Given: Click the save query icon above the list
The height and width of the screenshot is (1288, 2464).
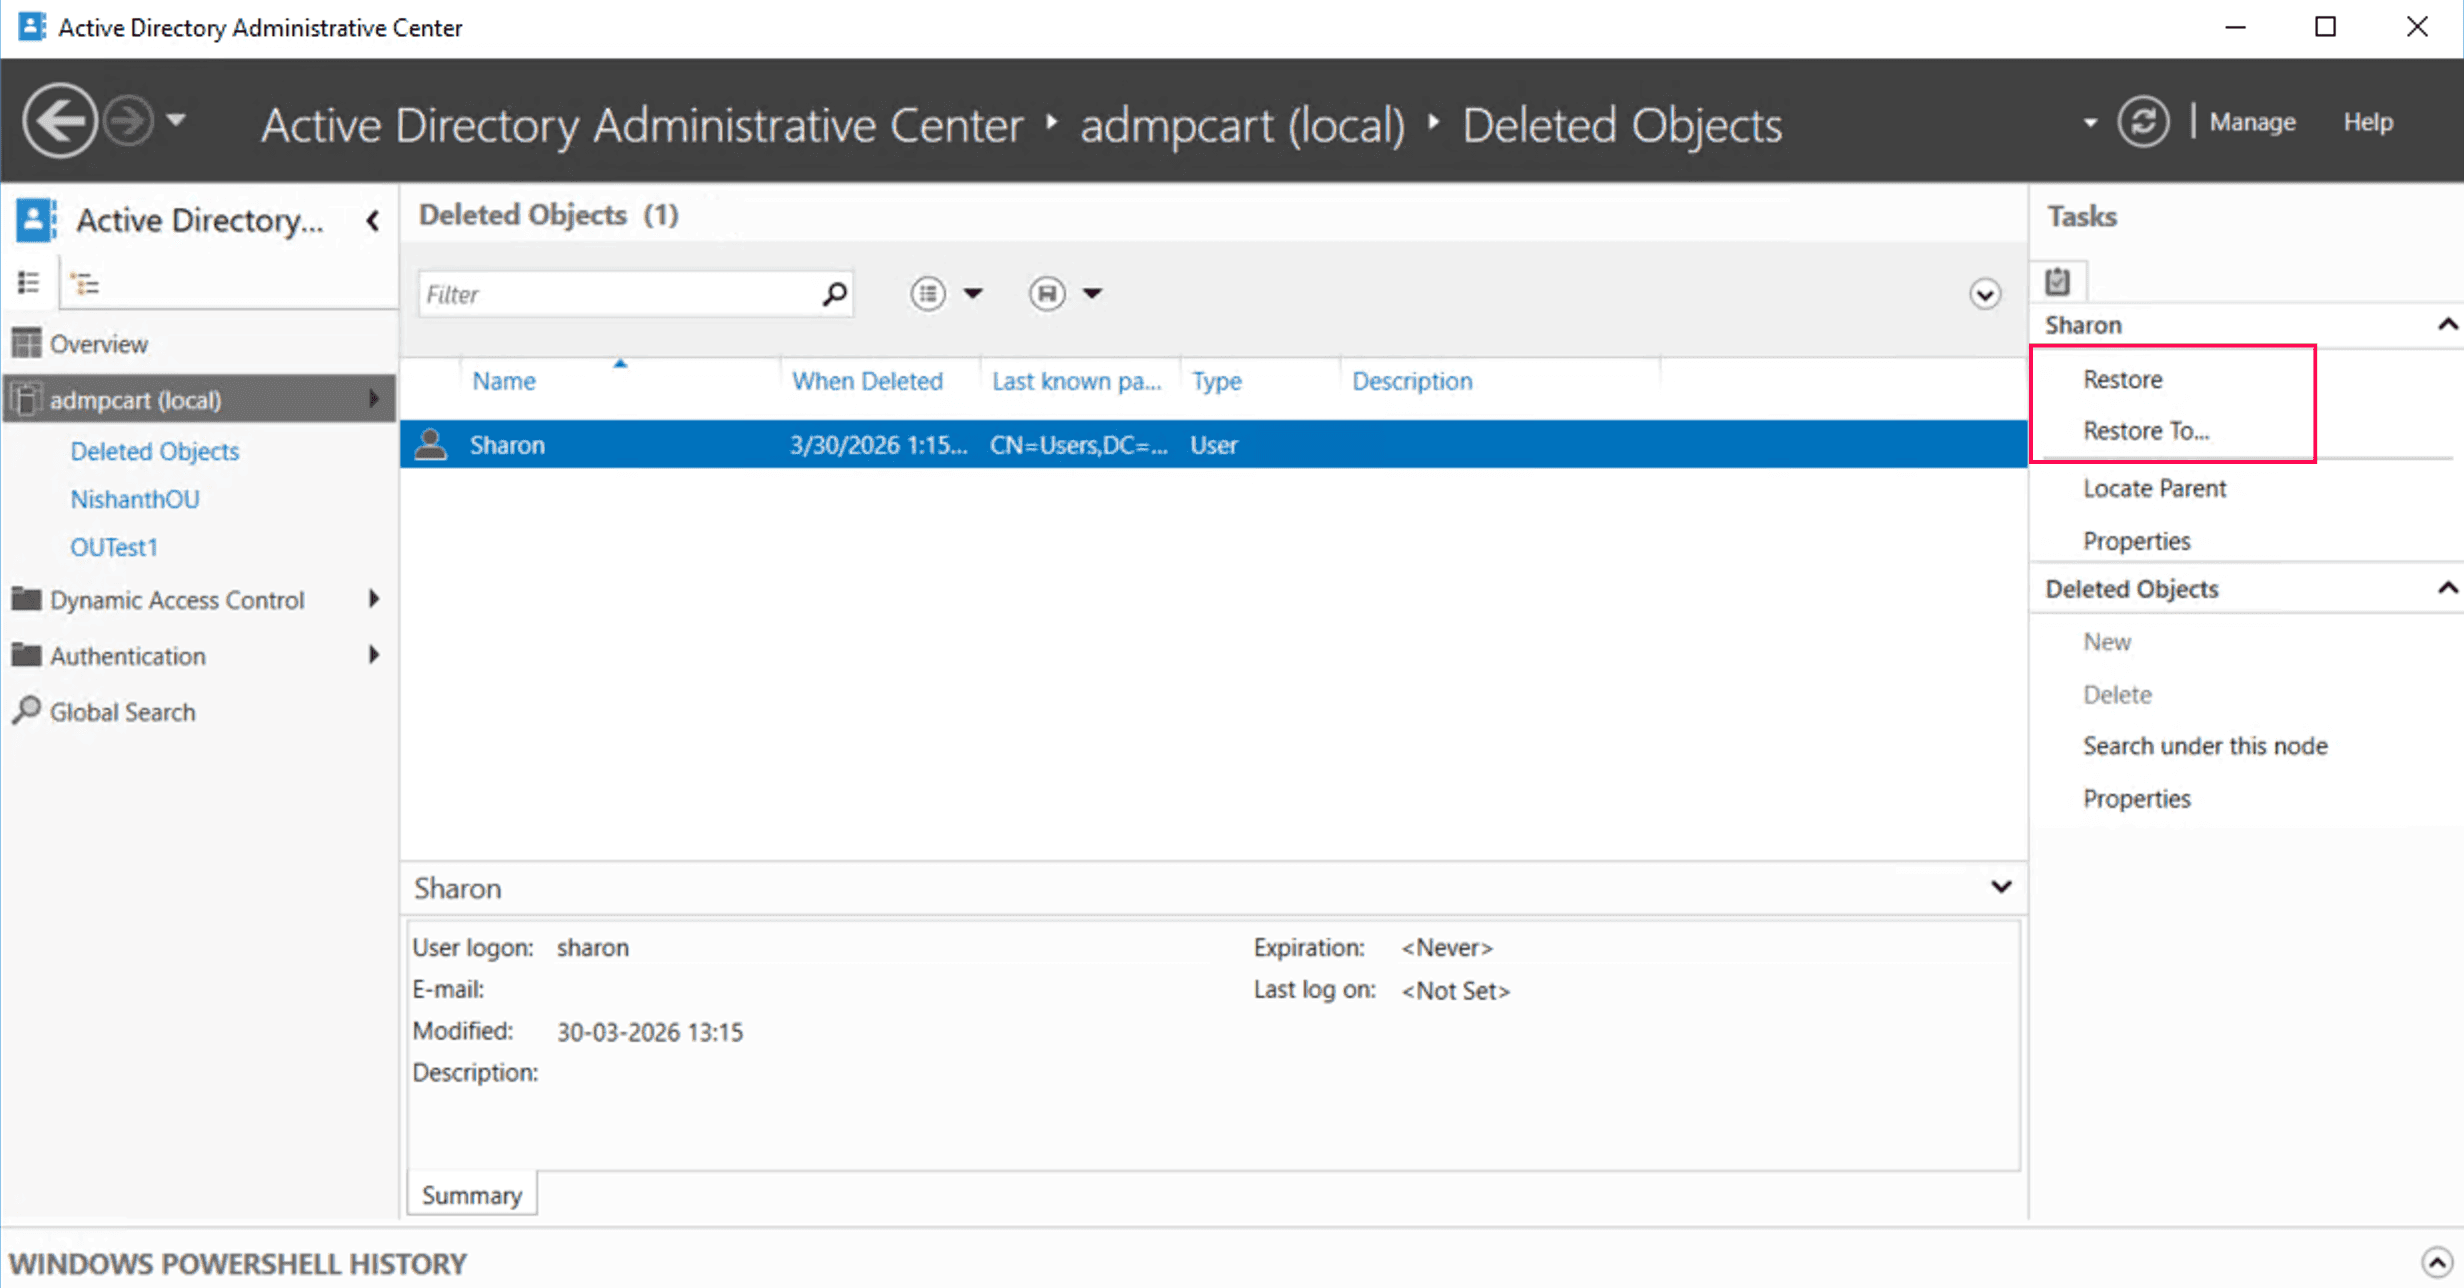Looking at the screenshot, I should click(x=1047, y=293).
